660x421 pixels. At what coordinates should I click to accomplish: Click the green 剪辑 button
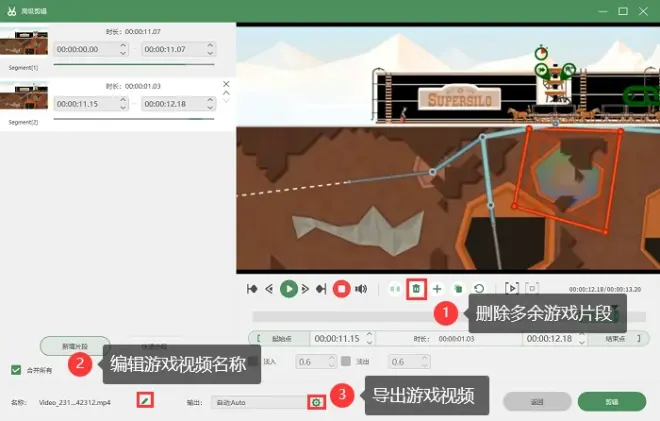612,402
